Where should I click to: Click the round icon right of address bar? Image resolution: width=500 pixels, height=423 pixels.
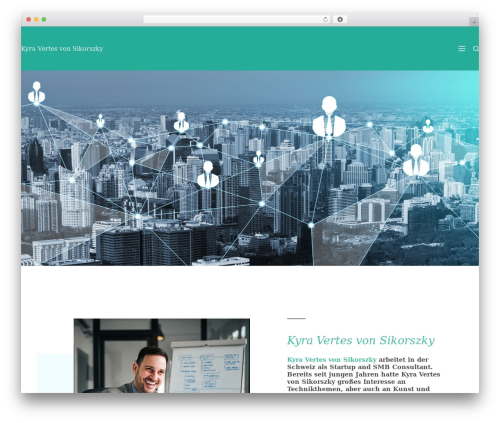pyautogui.click(x=340, y=20)
